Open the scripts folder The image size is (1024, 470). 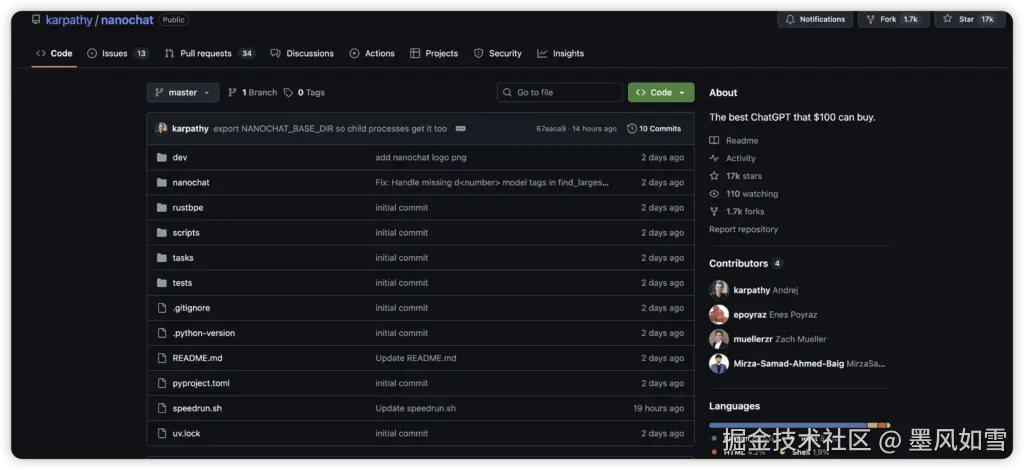click(x=185, y=232)
